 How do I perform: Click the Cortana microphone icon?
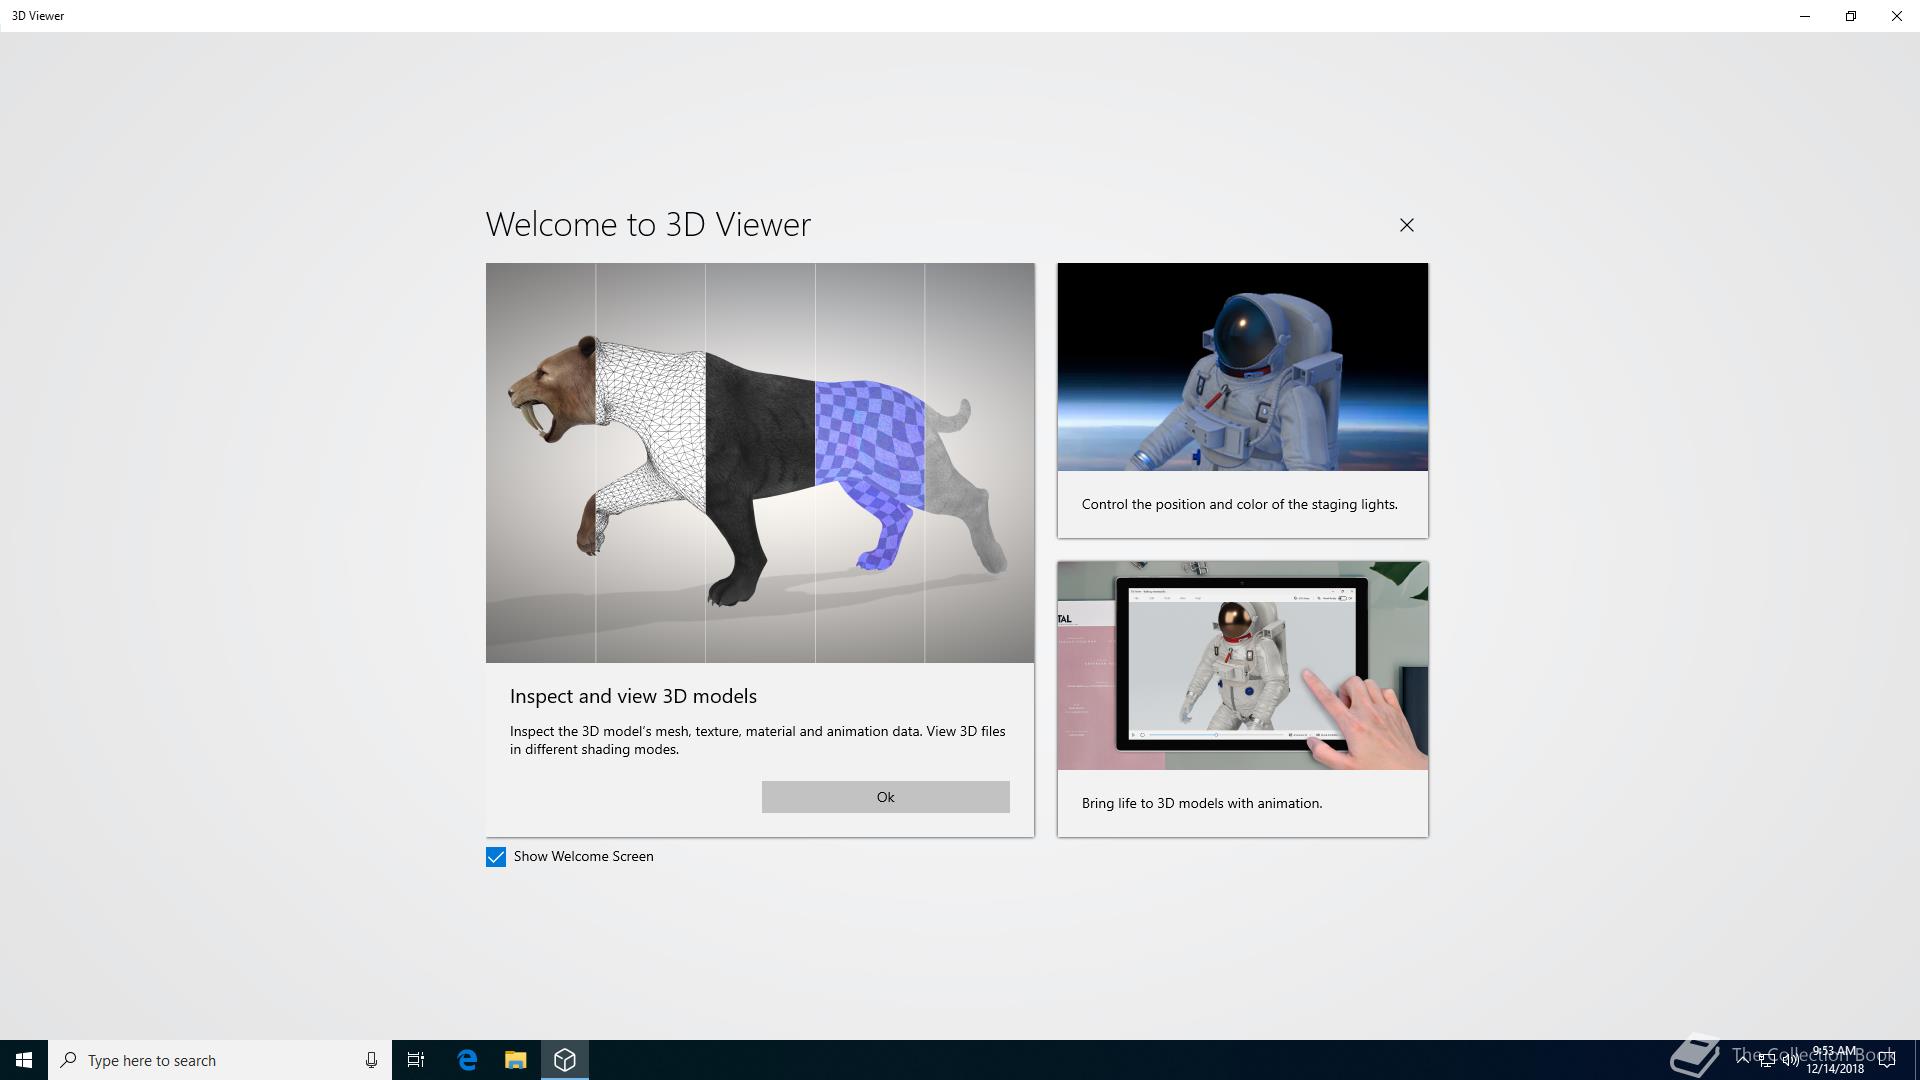371,1060
